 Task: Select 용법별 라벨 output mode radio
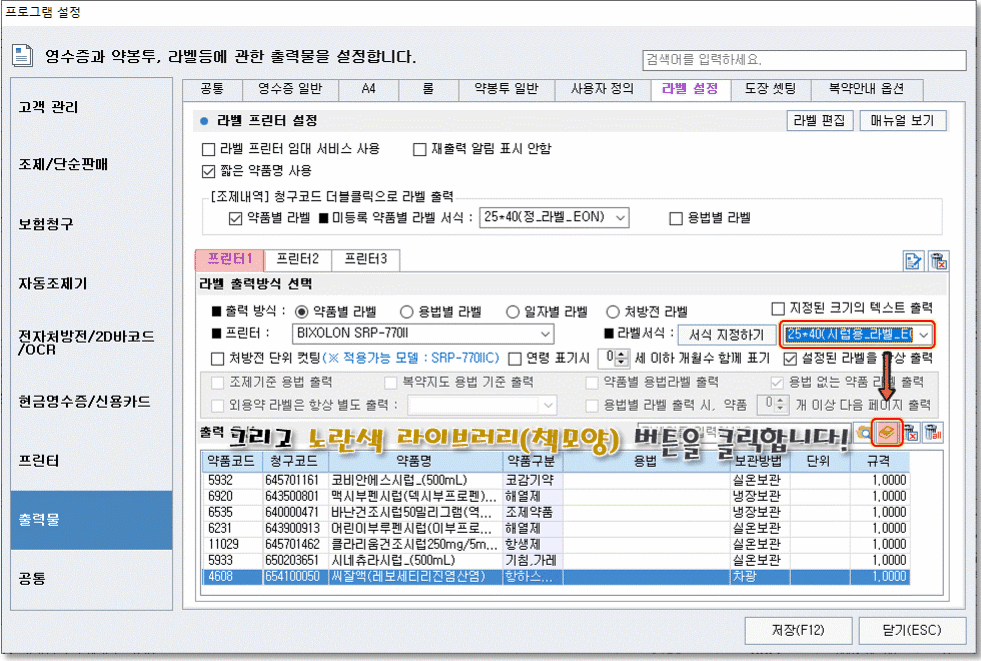click(x=407, y=311)
